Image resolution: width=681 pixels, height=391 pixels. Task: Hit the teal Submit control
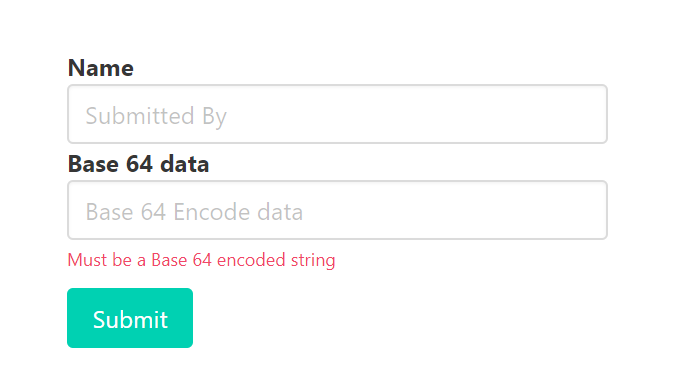coord(130,318)
